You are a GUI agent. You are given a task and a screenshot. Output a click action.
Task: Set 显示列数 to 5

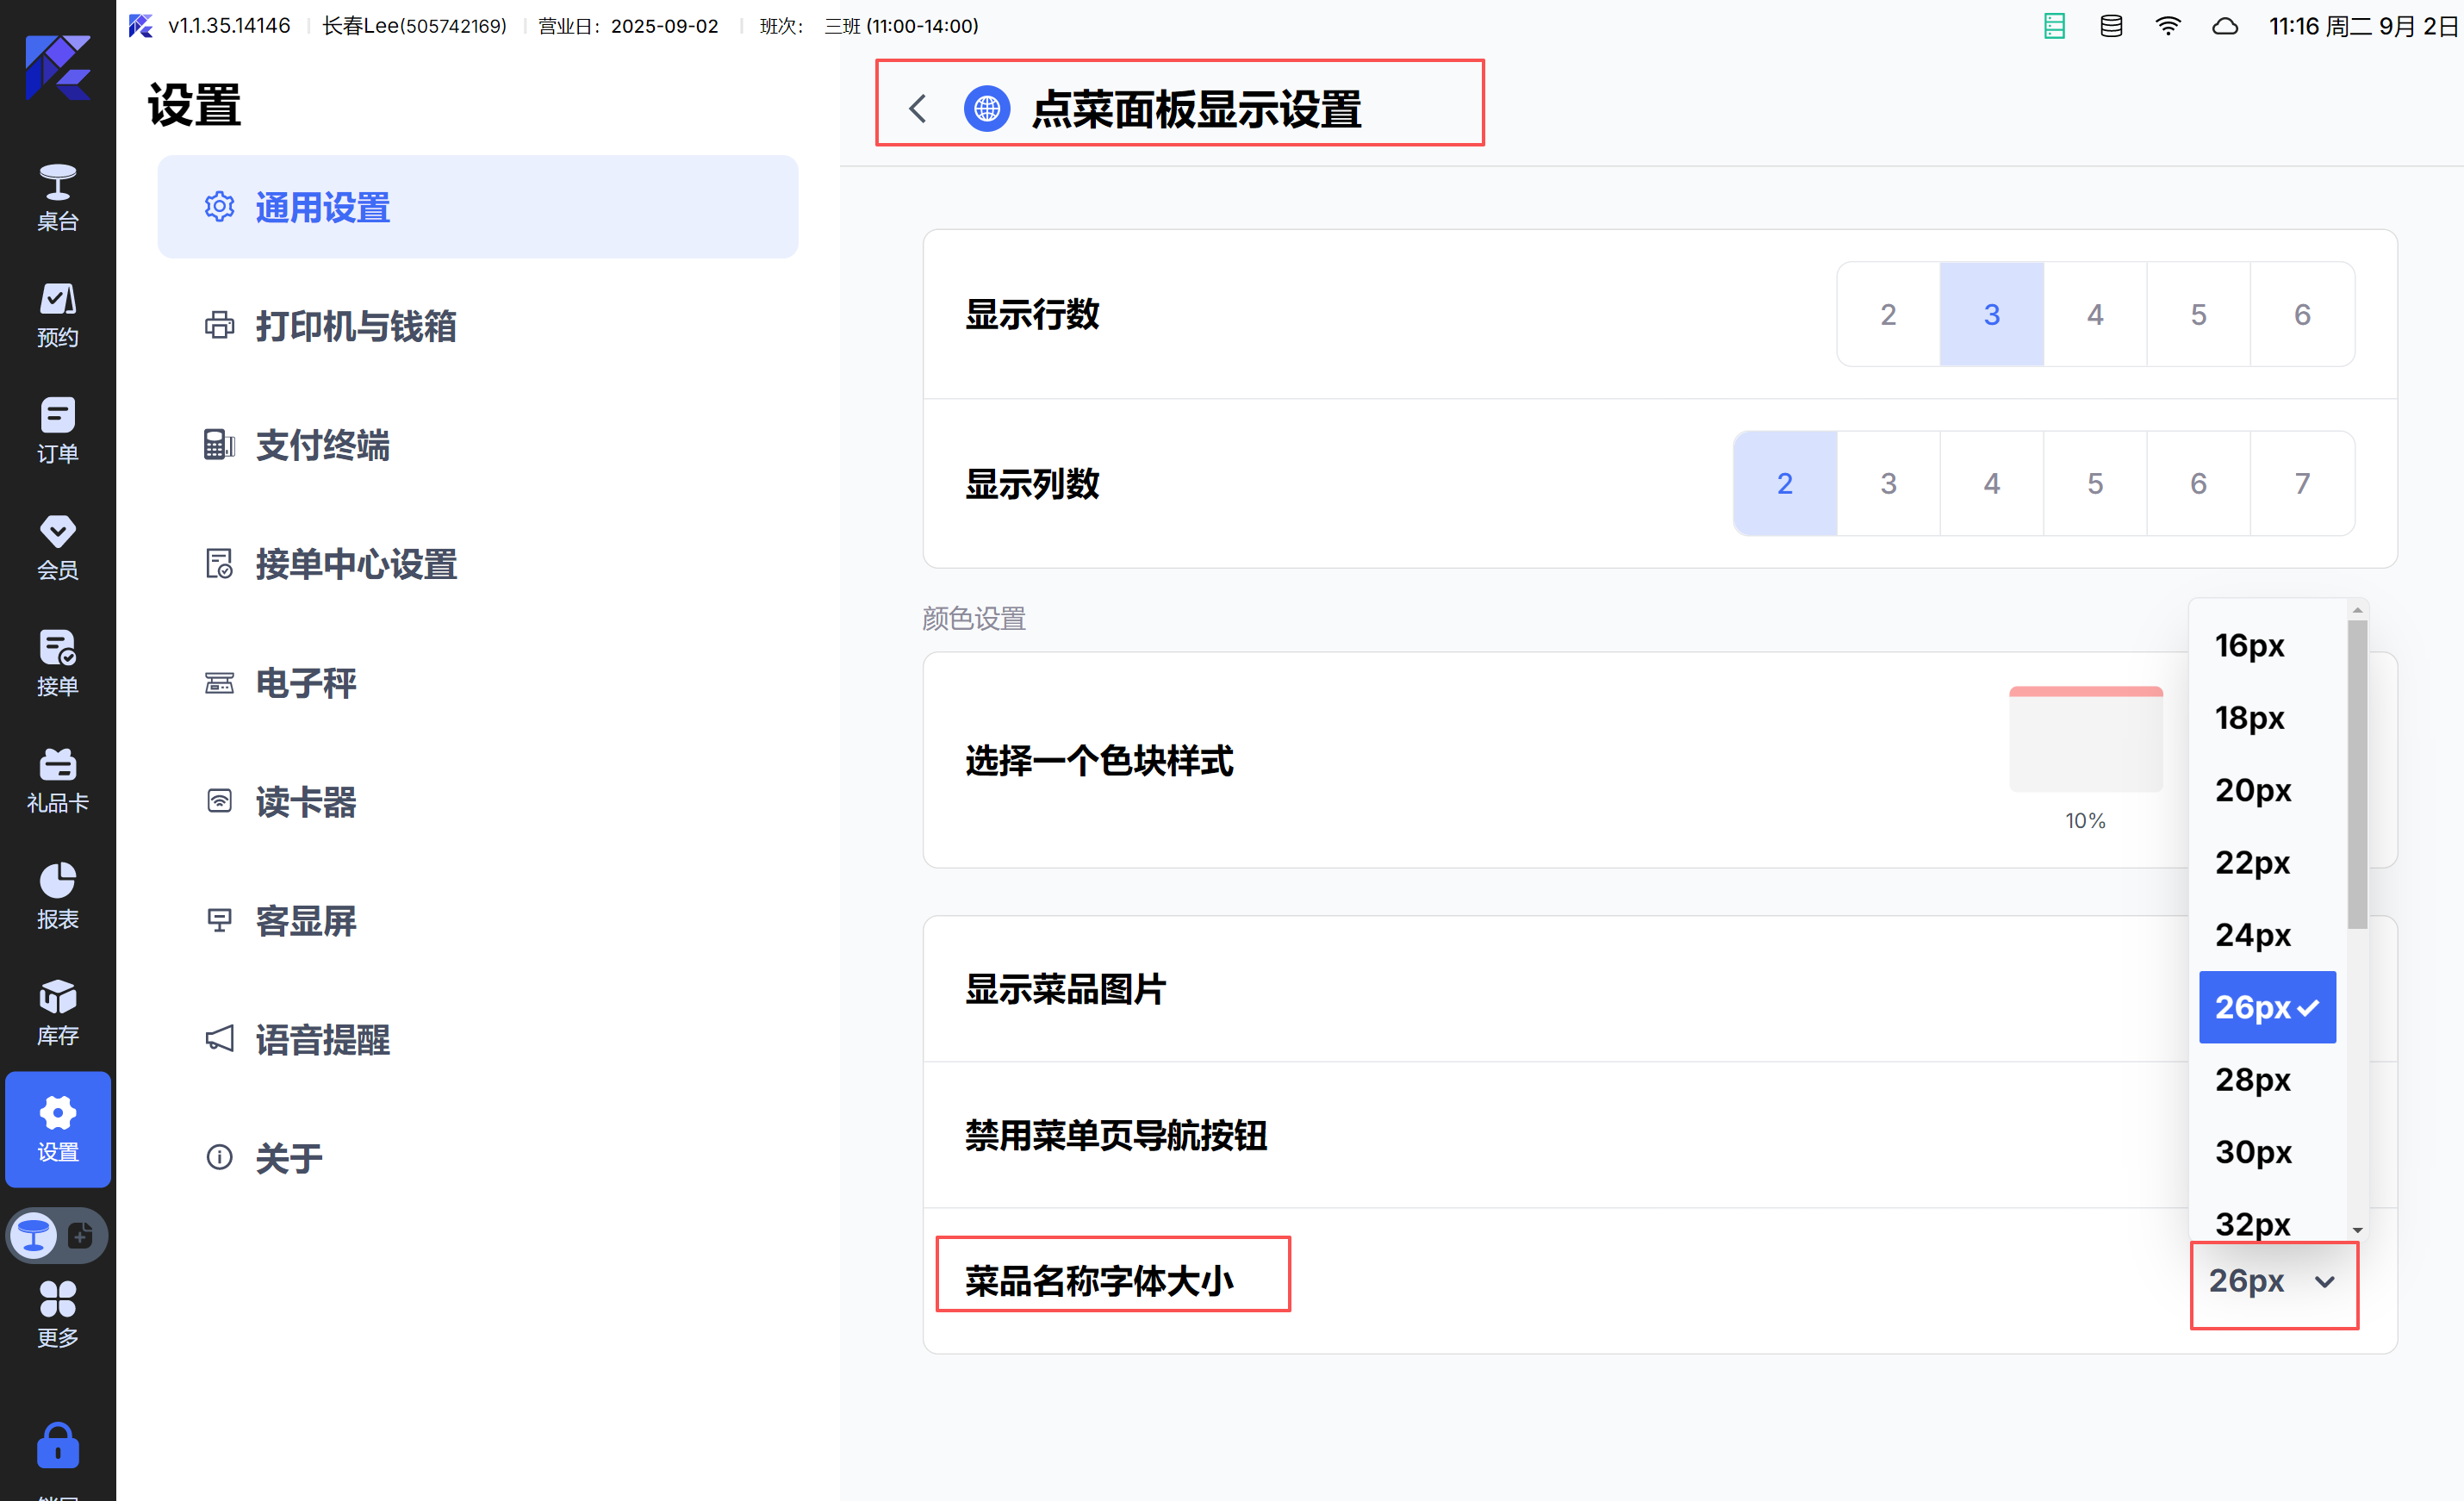pyautogui.click(x=2094, y=483)
